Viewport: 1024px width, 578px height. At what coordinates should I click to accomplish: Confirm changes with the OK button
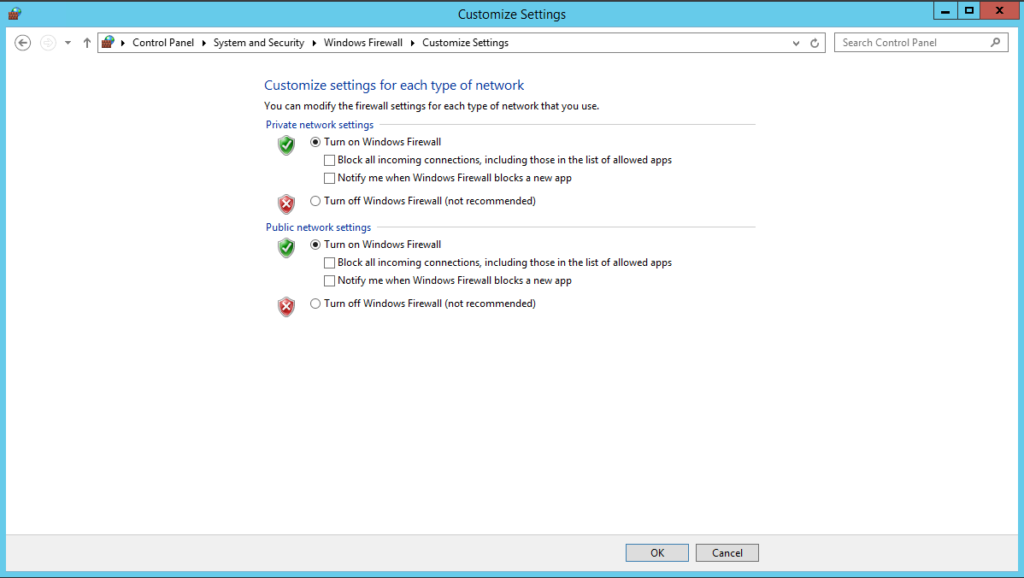coord(657,553)
